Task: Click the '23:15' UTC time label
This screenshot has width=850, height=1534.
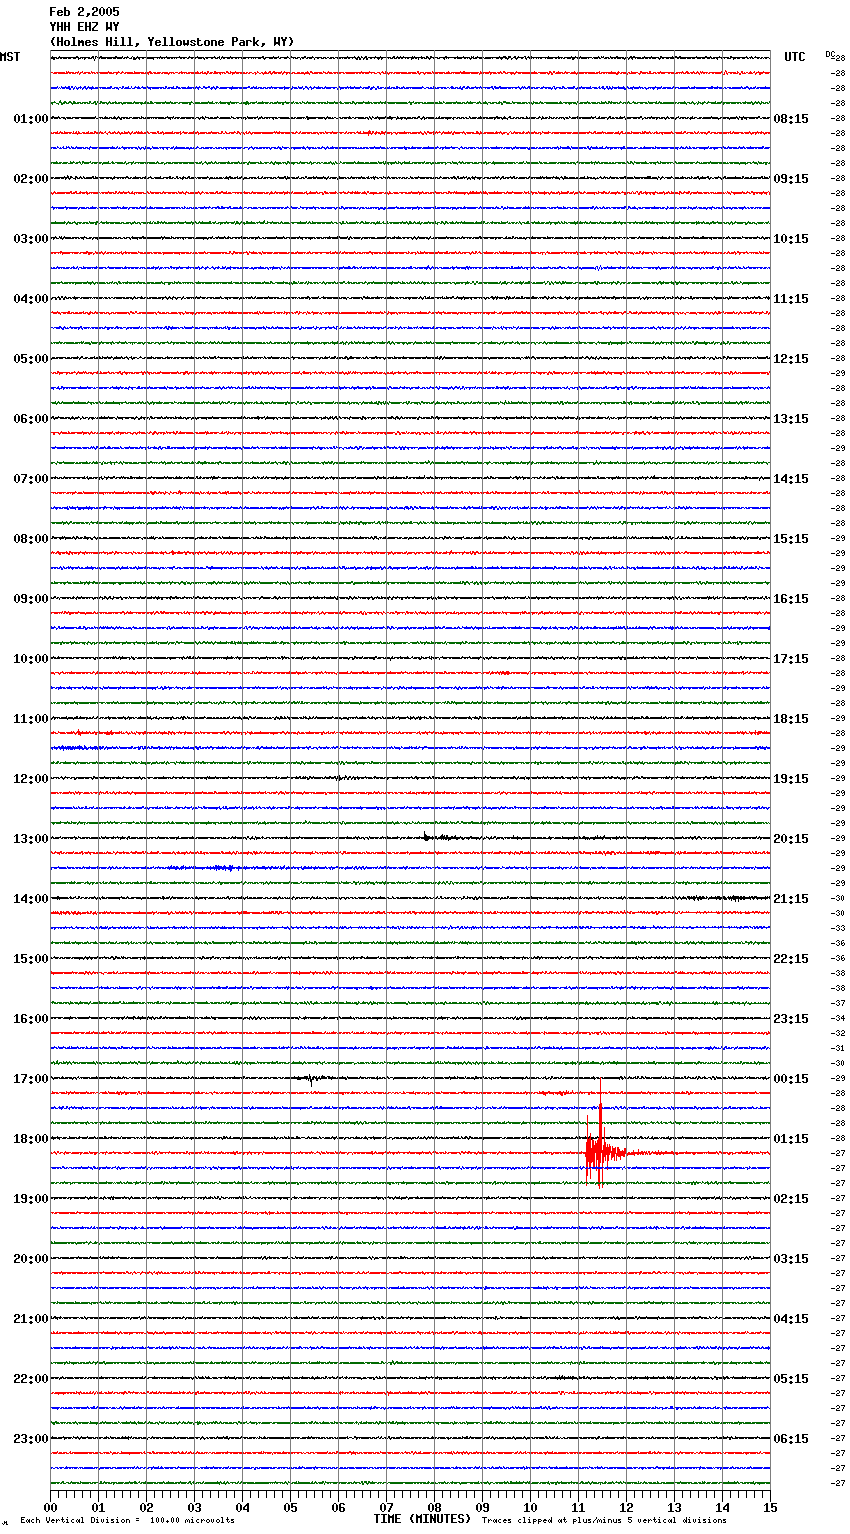Action: (791, 1019)
